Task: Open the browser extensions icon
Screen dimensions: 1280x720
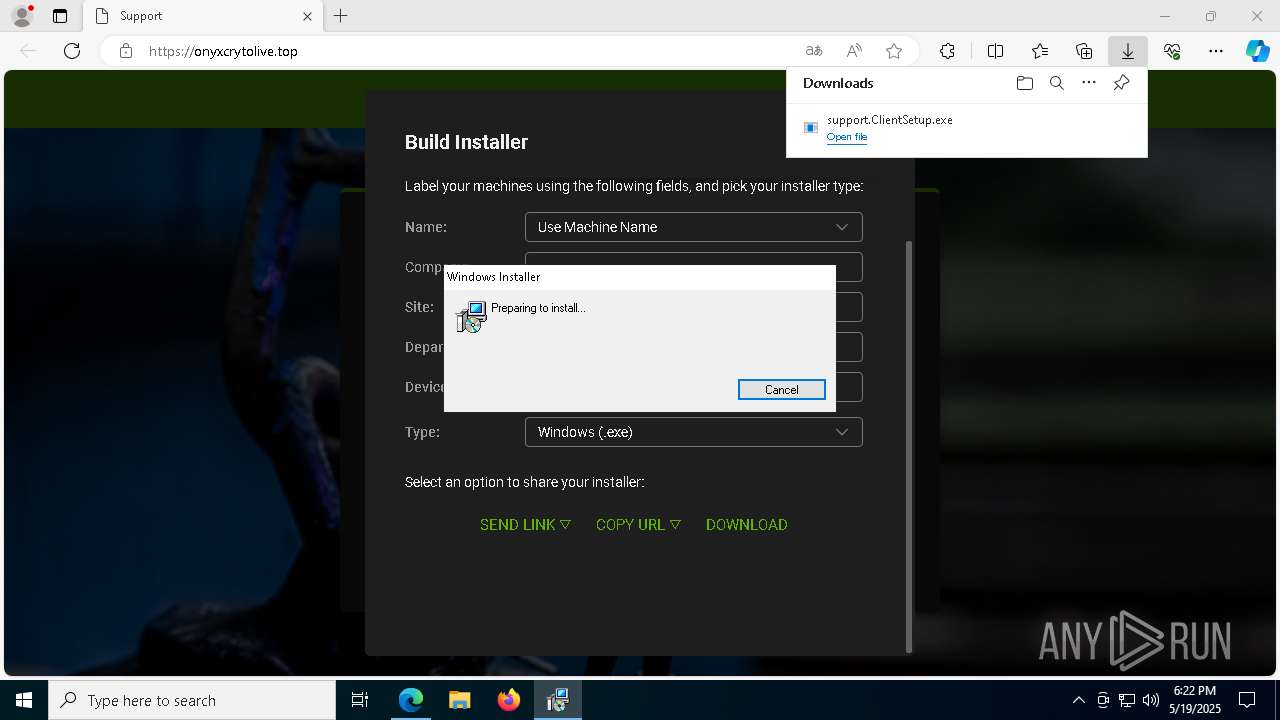Action: tap(947, 51)
